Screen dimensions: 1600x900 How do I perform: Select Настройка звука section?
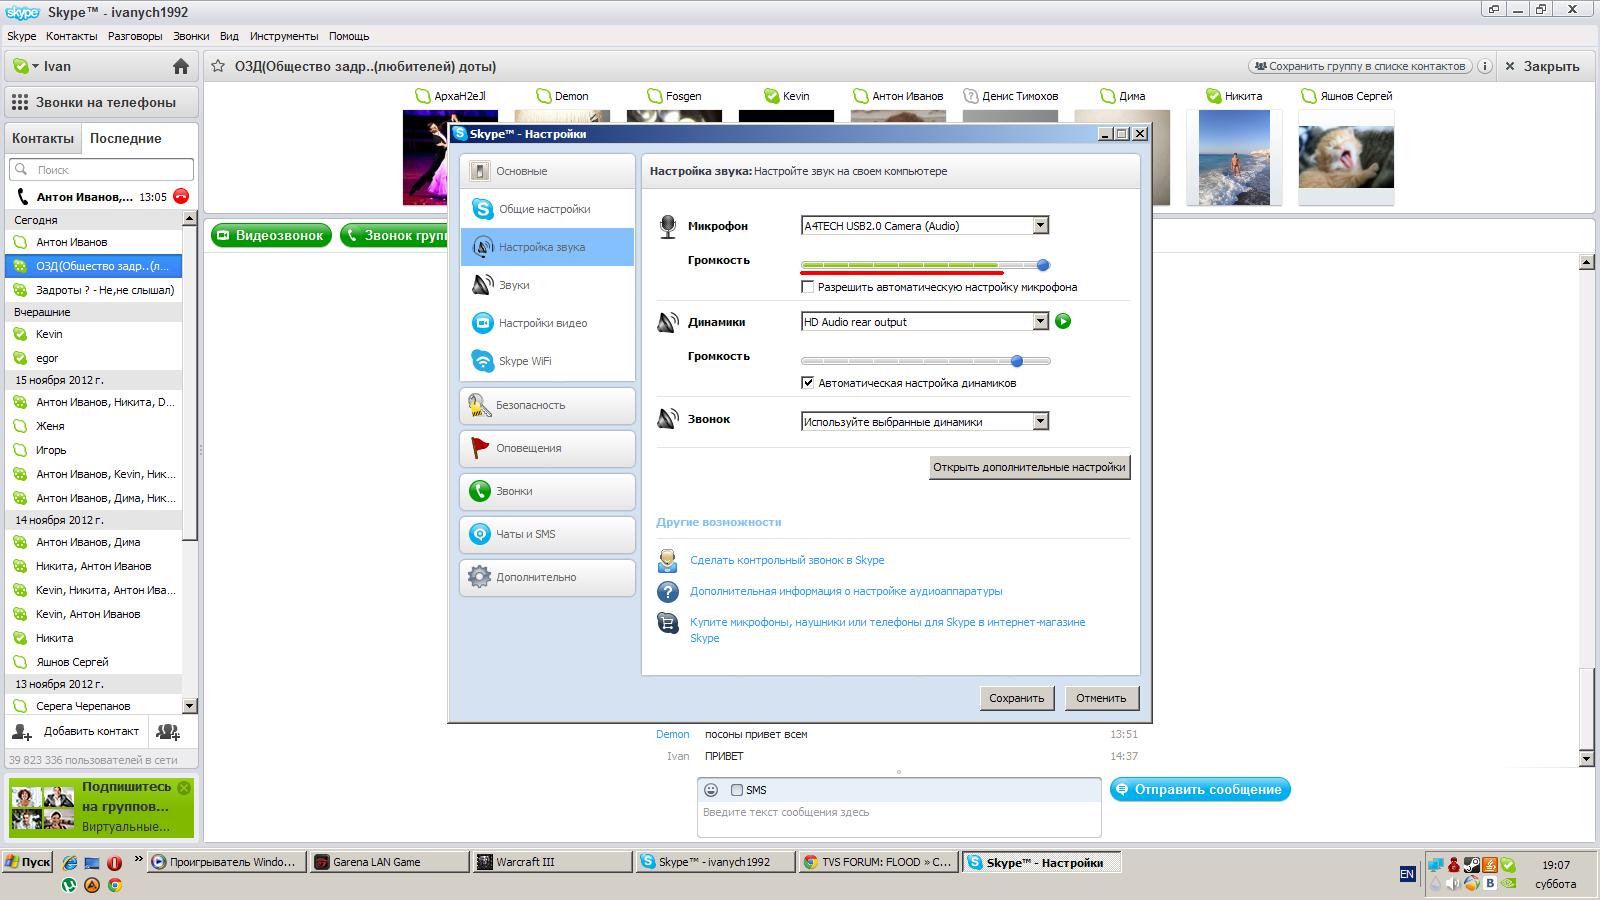(548, 247)
